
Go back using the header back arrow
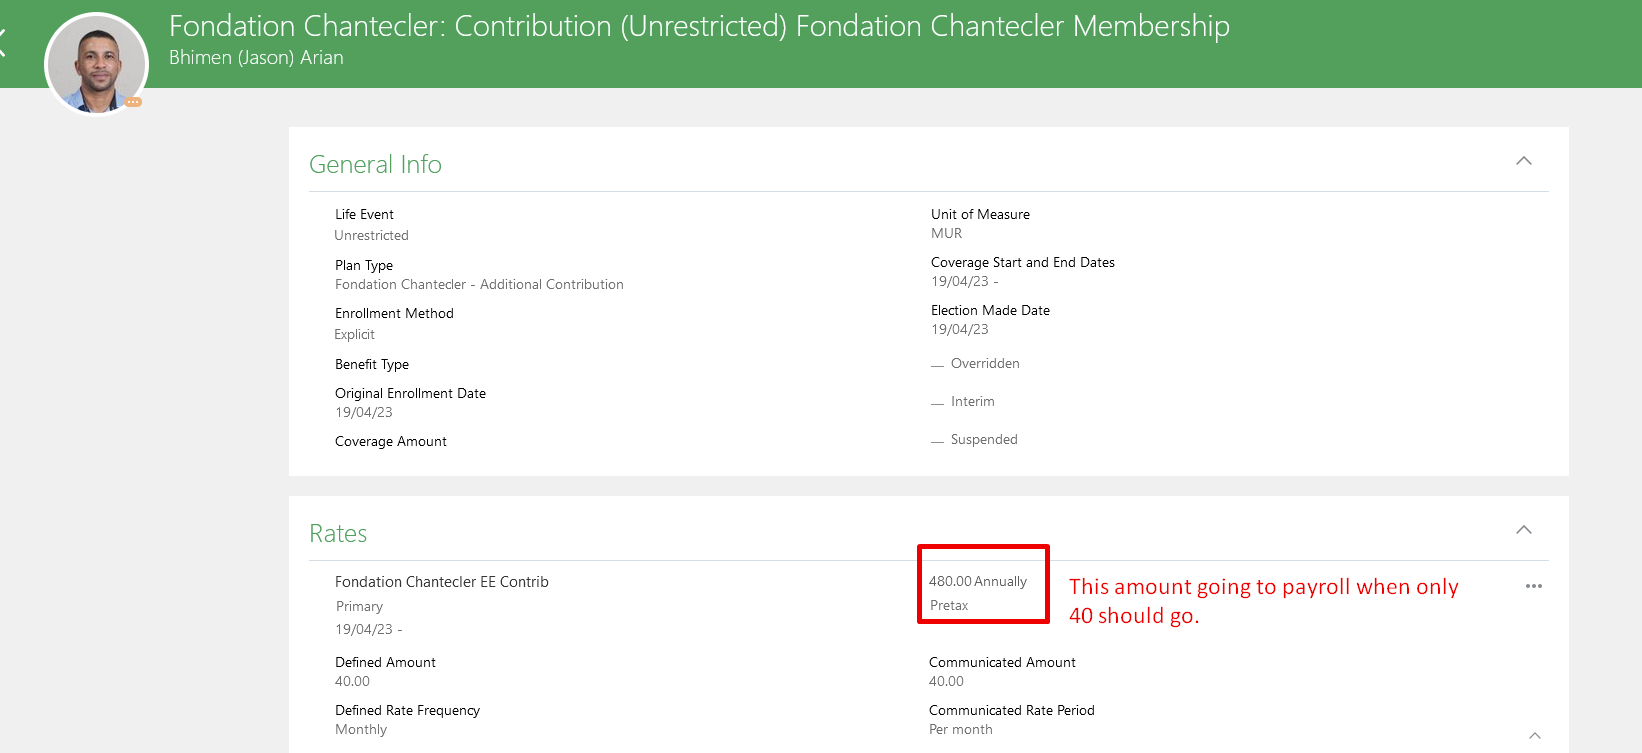coord(3,42)
